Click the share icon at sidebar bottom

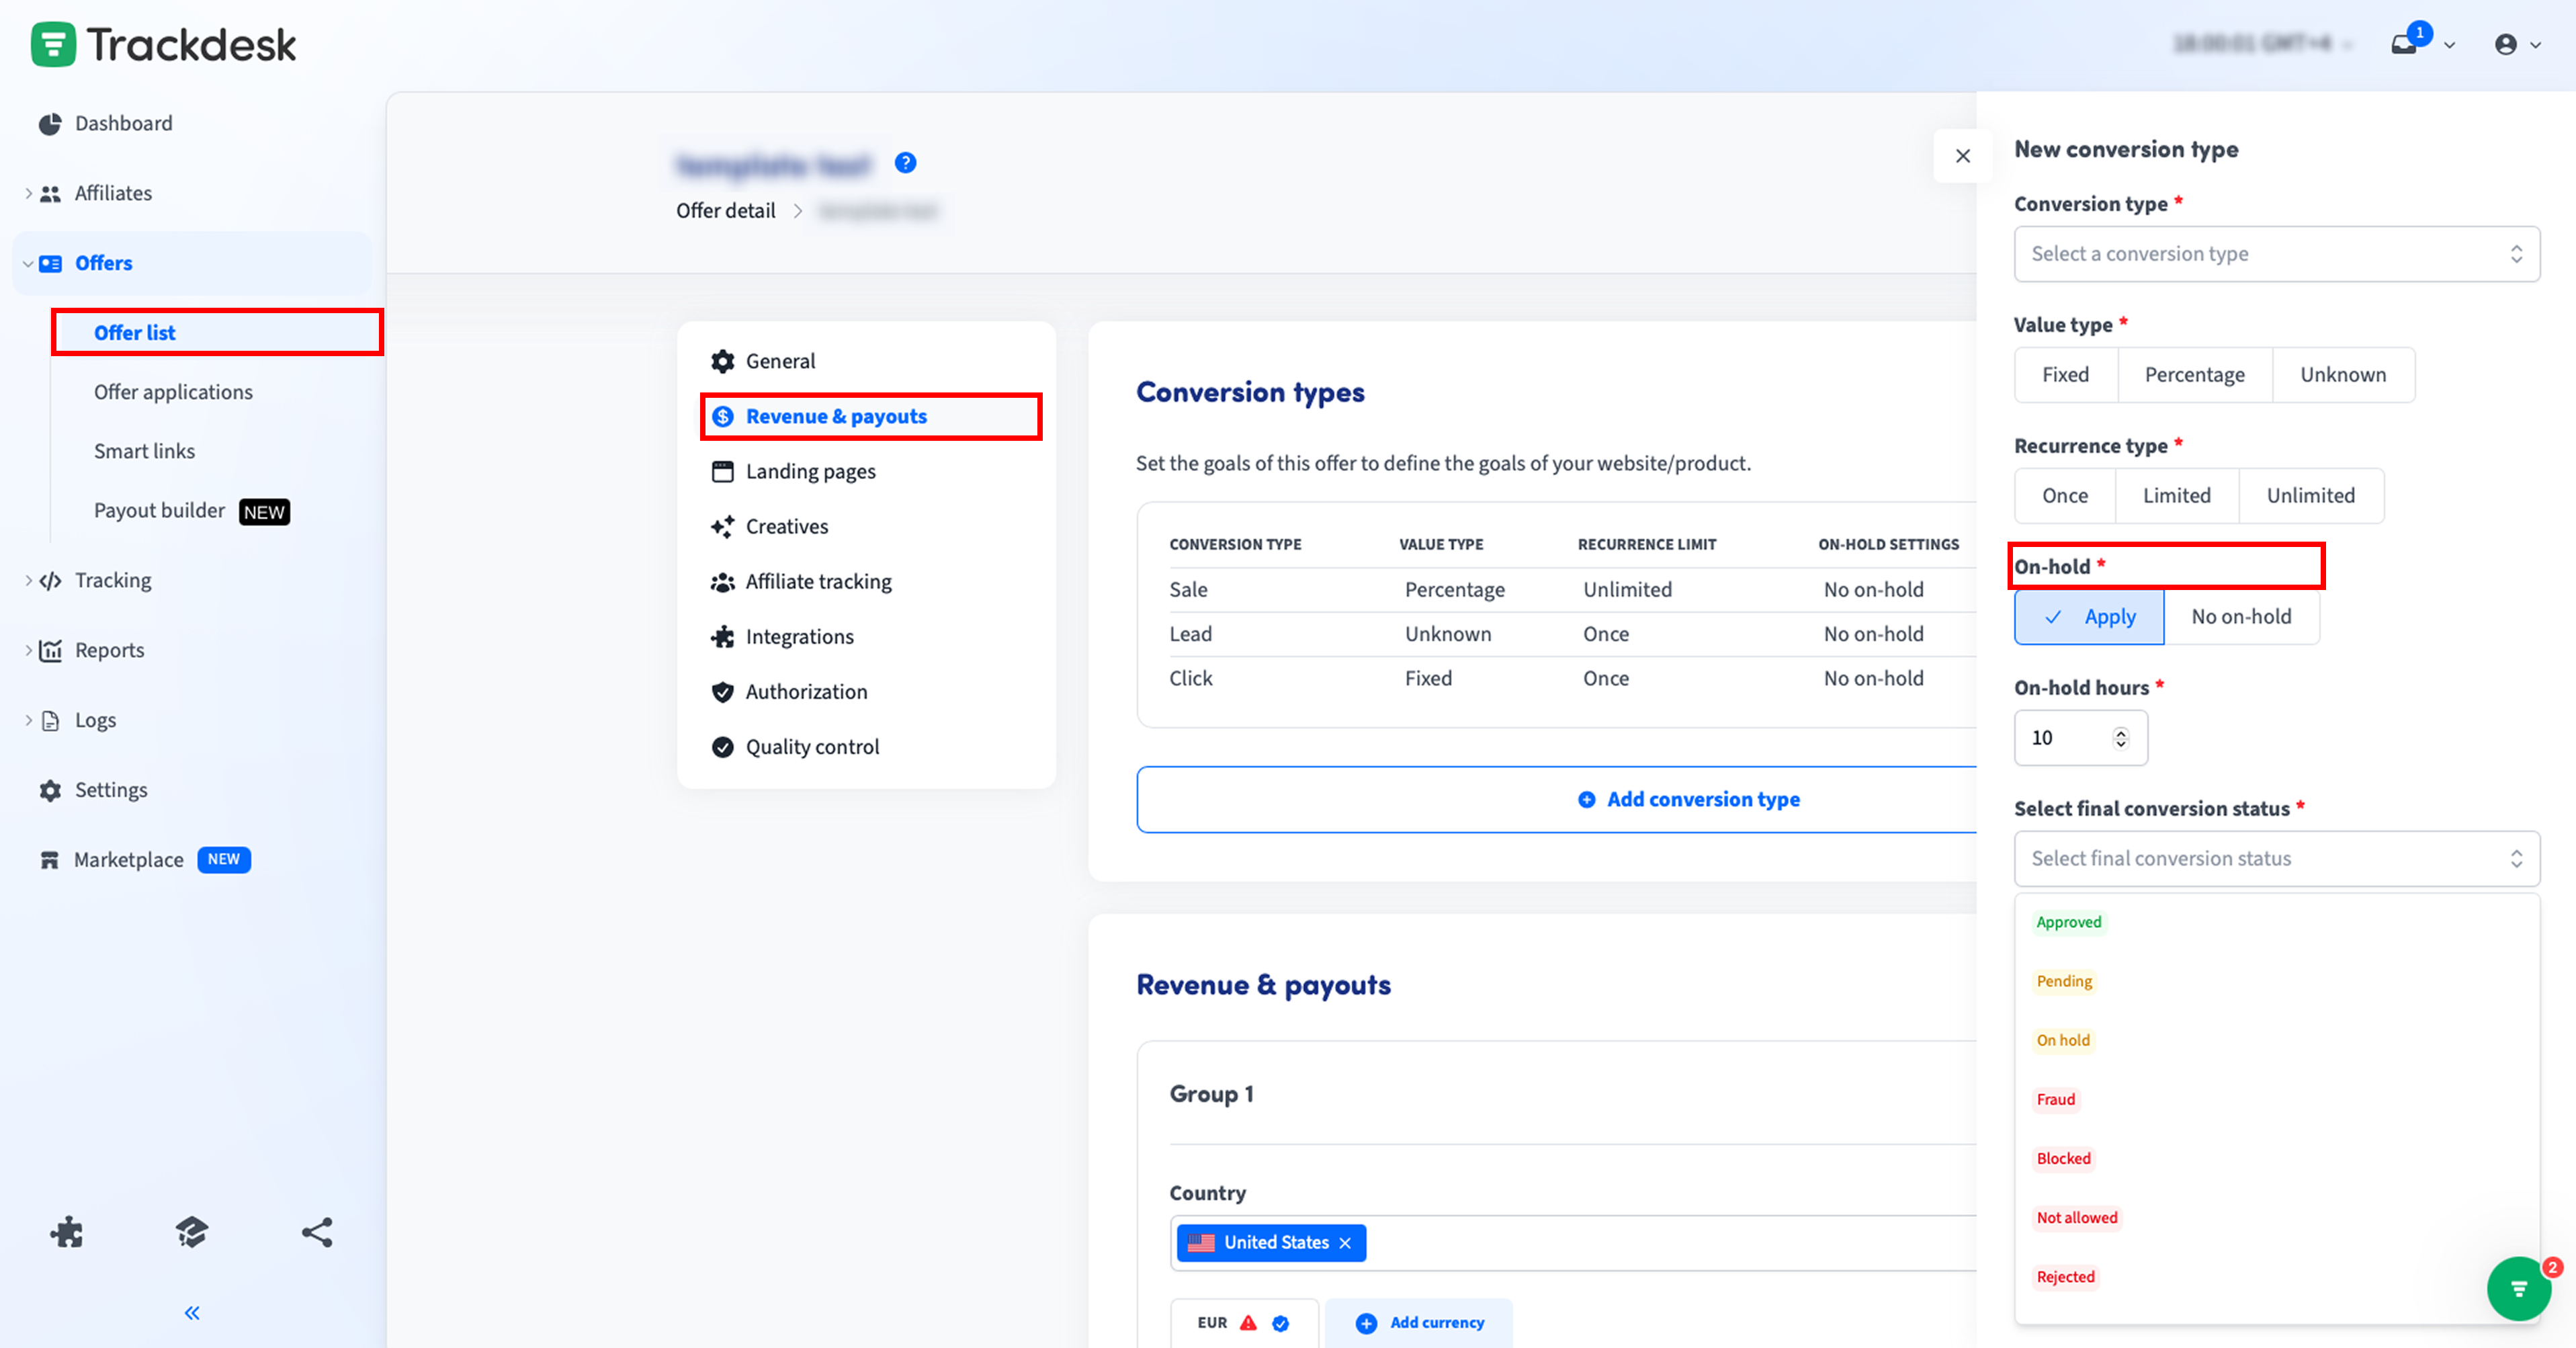click(x=317, y=1232)
